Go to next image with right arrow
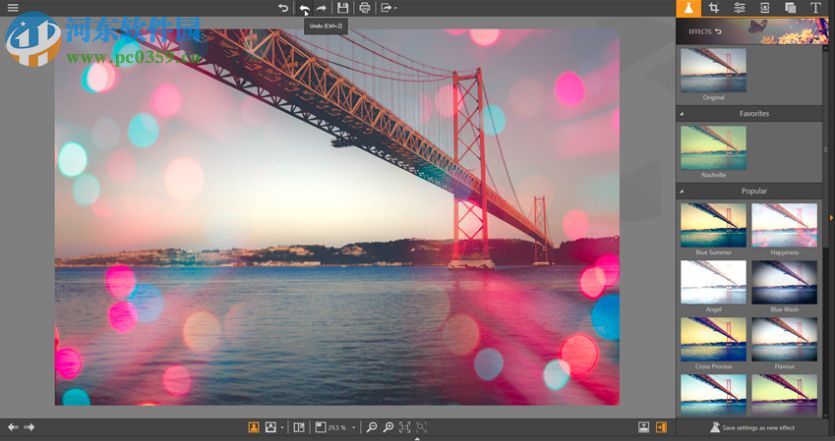Image resolution: width=835 pixels, height=441 pixels. pyautogui.click(x=30, y=427)
